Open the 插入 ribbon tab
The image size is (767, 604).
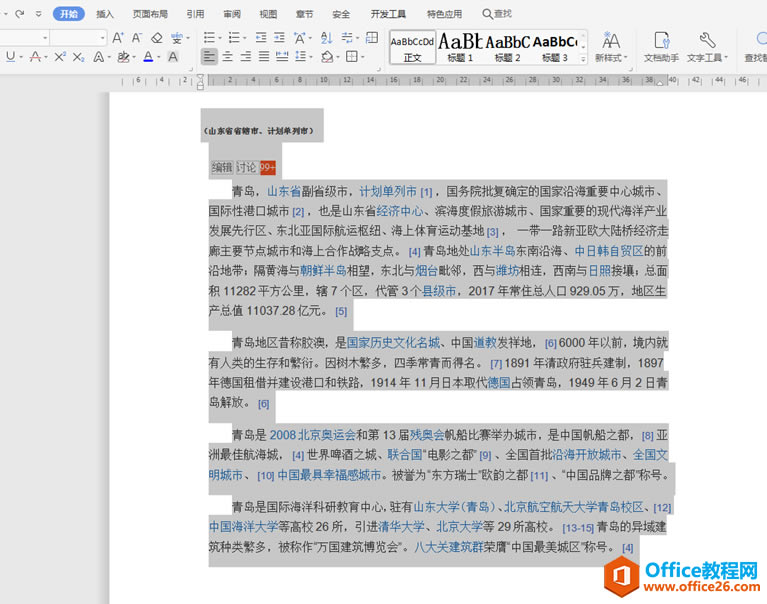click(x=105, y=14)
